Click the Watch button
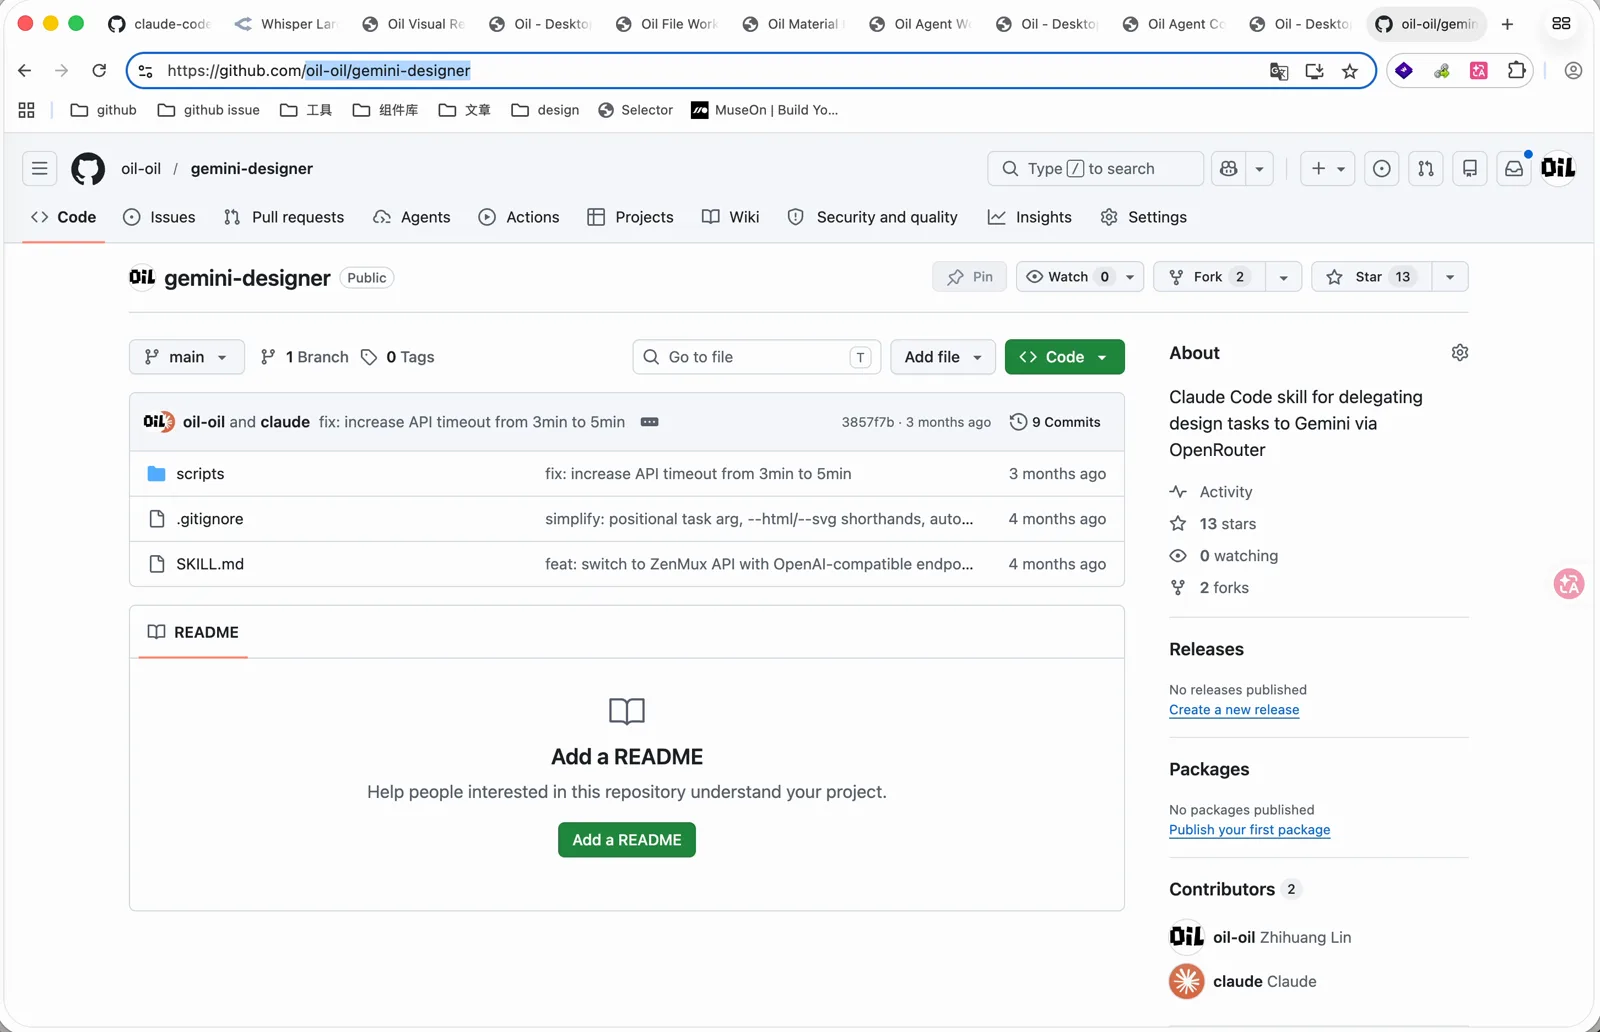The height and width of the screenshot is (1032, 1600). point(1067,277)
